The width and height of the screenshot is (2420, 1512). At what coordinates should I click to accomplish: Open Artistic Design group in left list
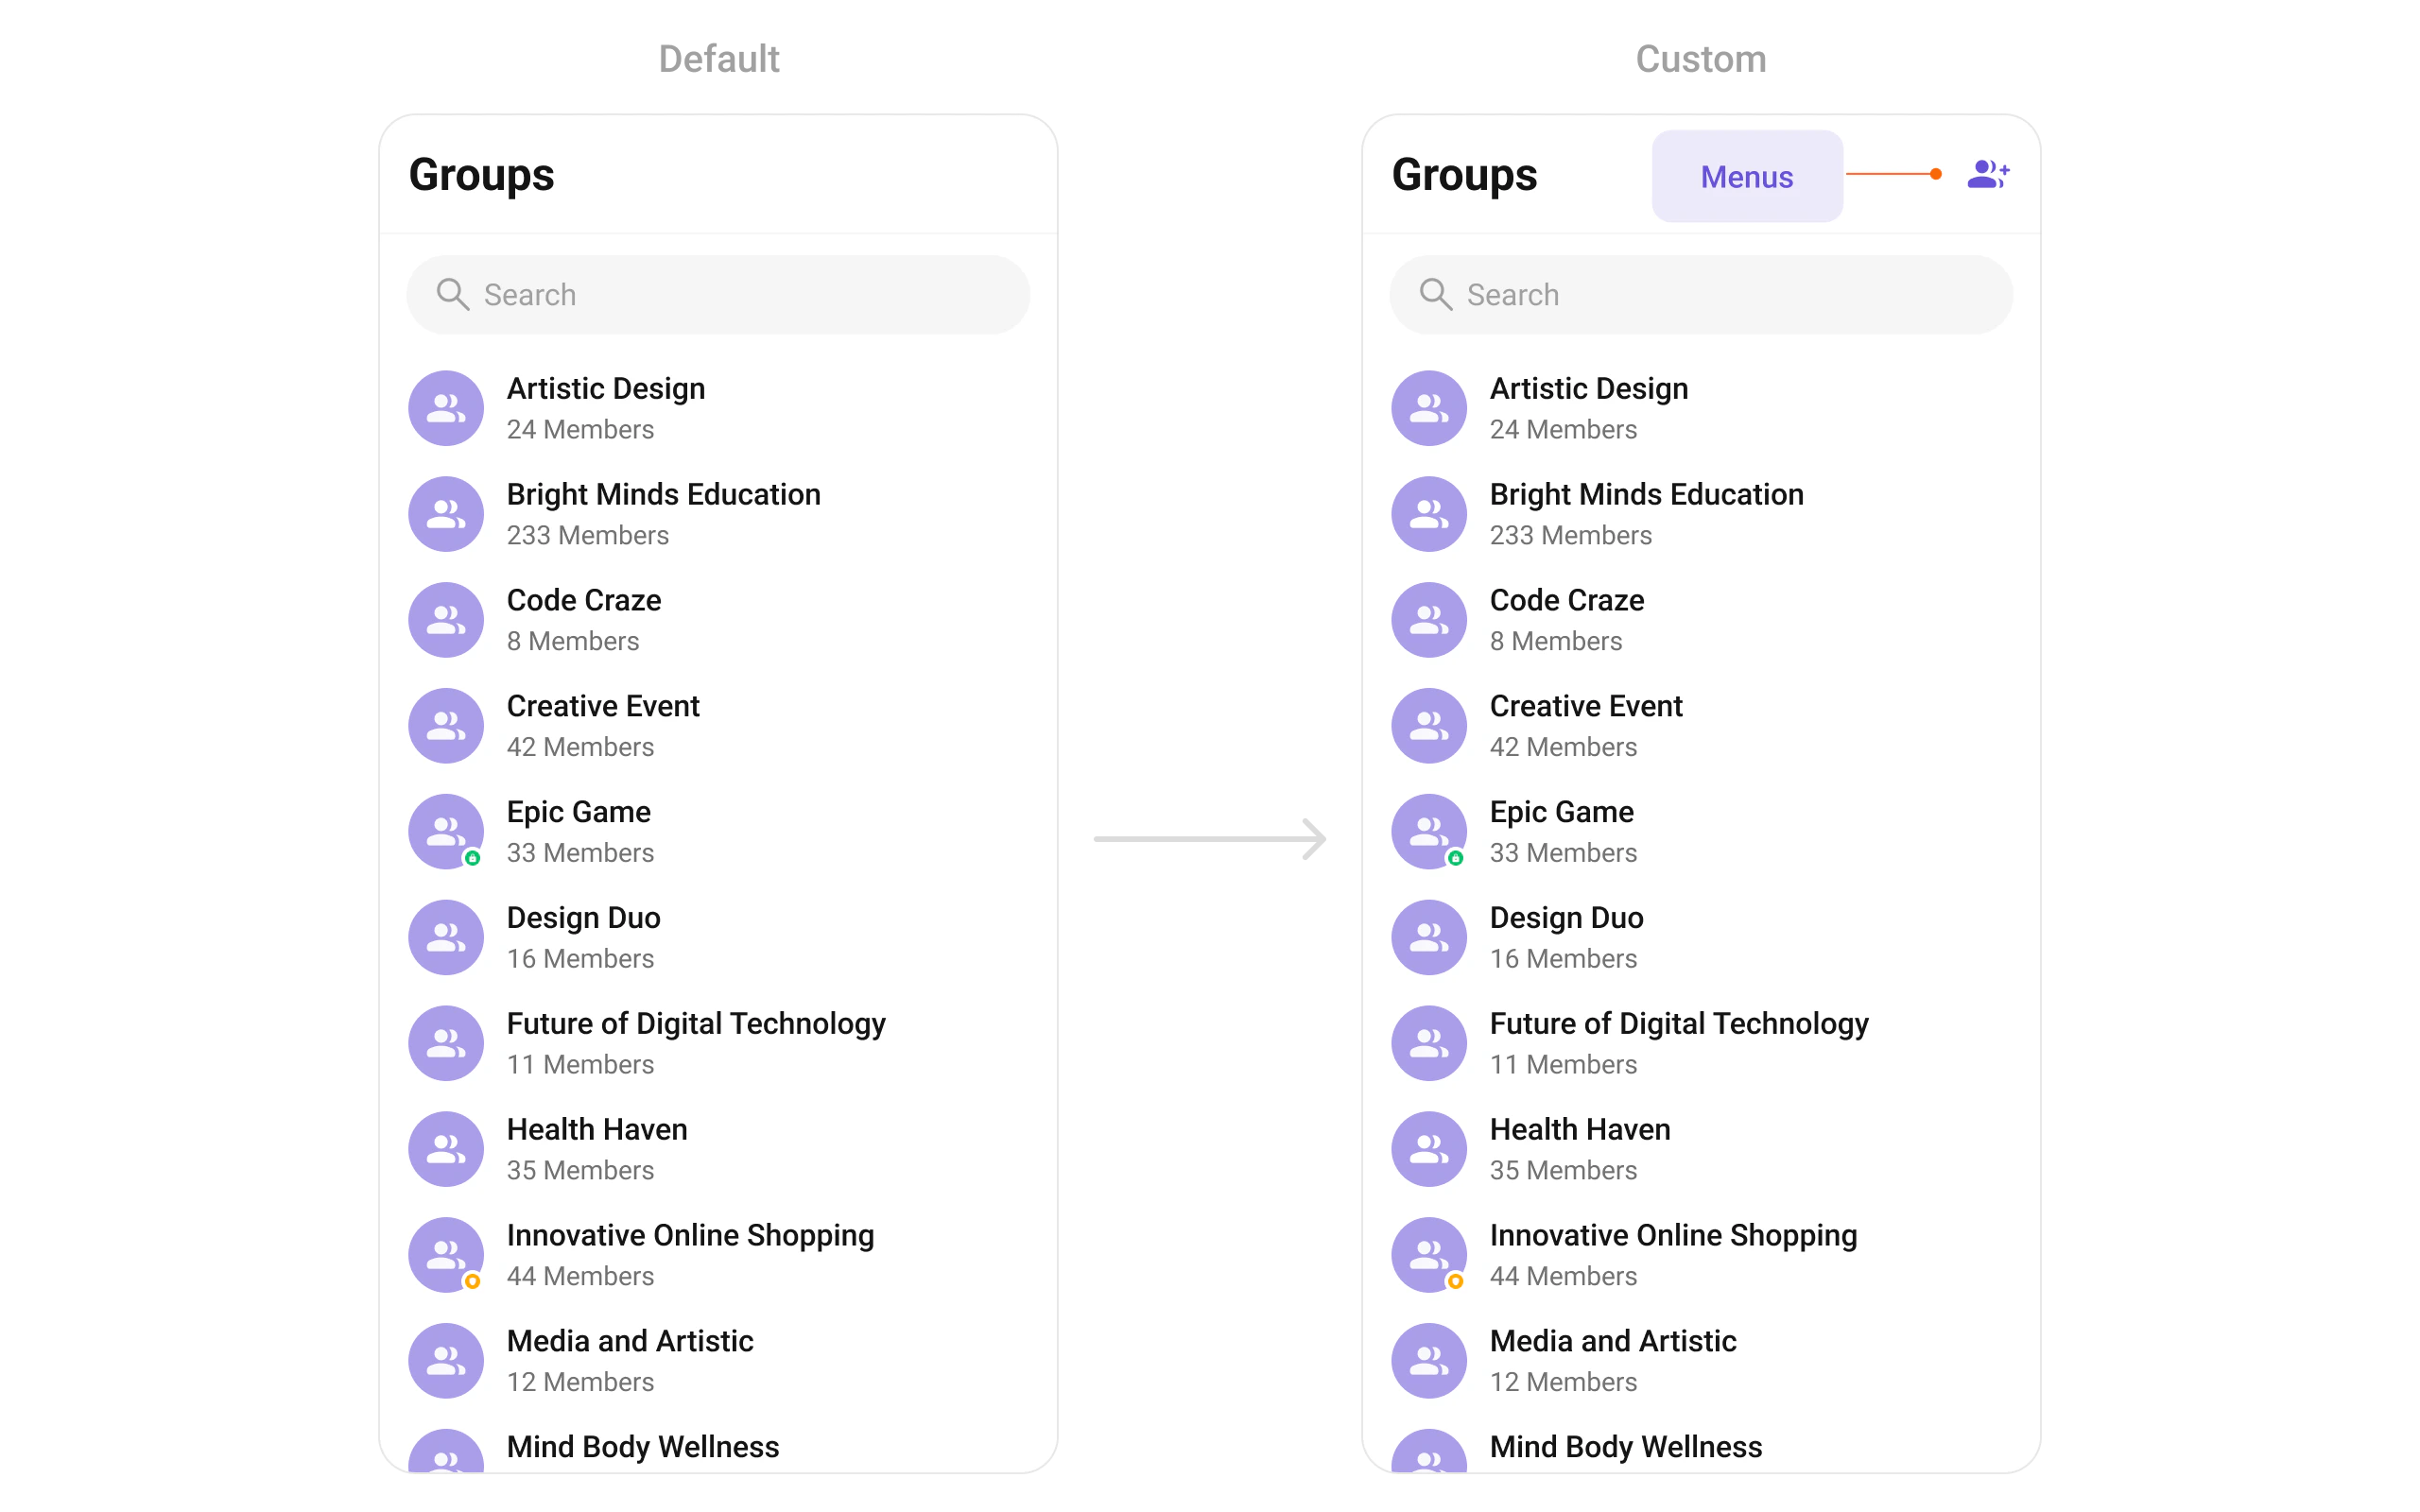[605, 389]
